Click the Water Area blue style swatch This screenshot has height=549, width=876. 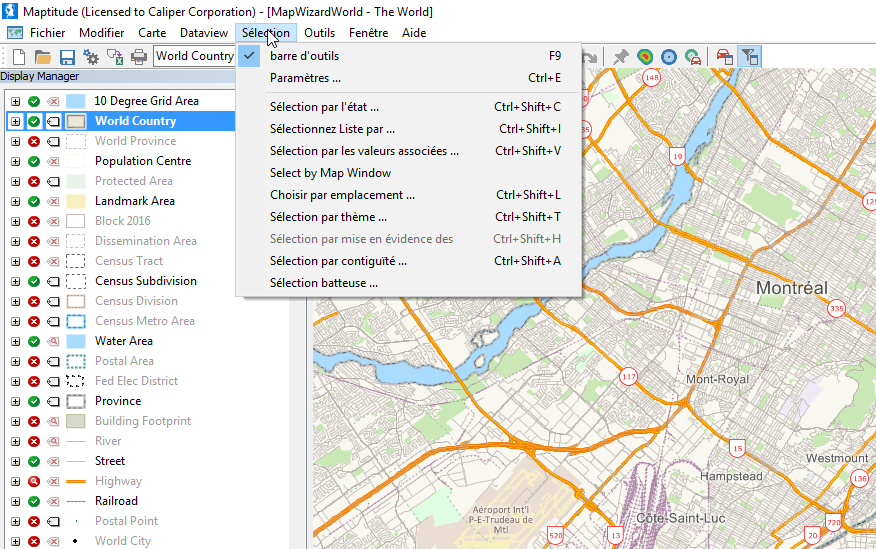[x=76, y=341]
